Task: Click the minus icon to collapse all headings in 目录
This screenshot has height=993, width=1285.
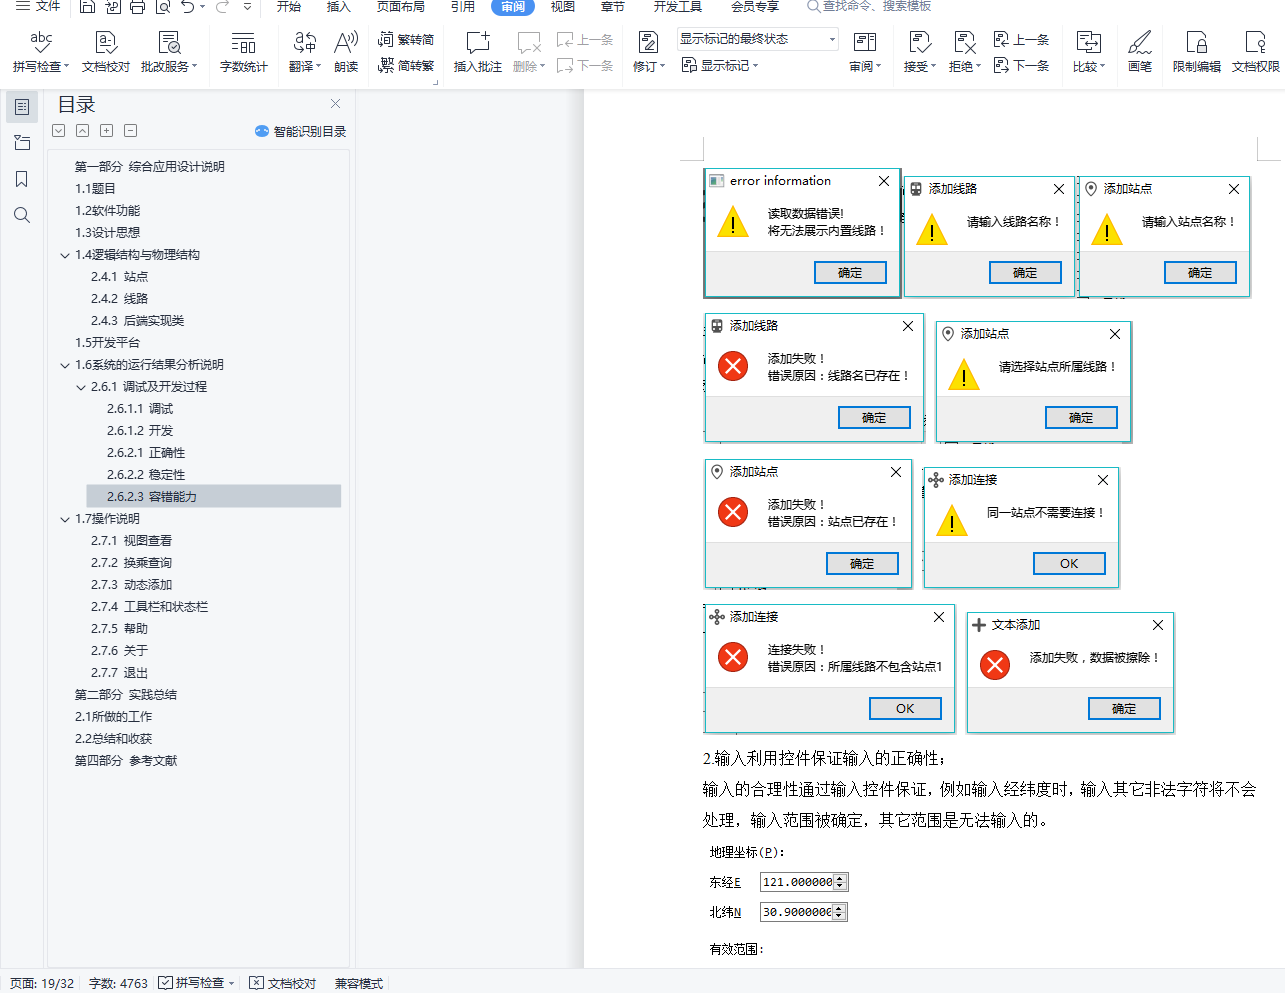Action: point(130,131)
